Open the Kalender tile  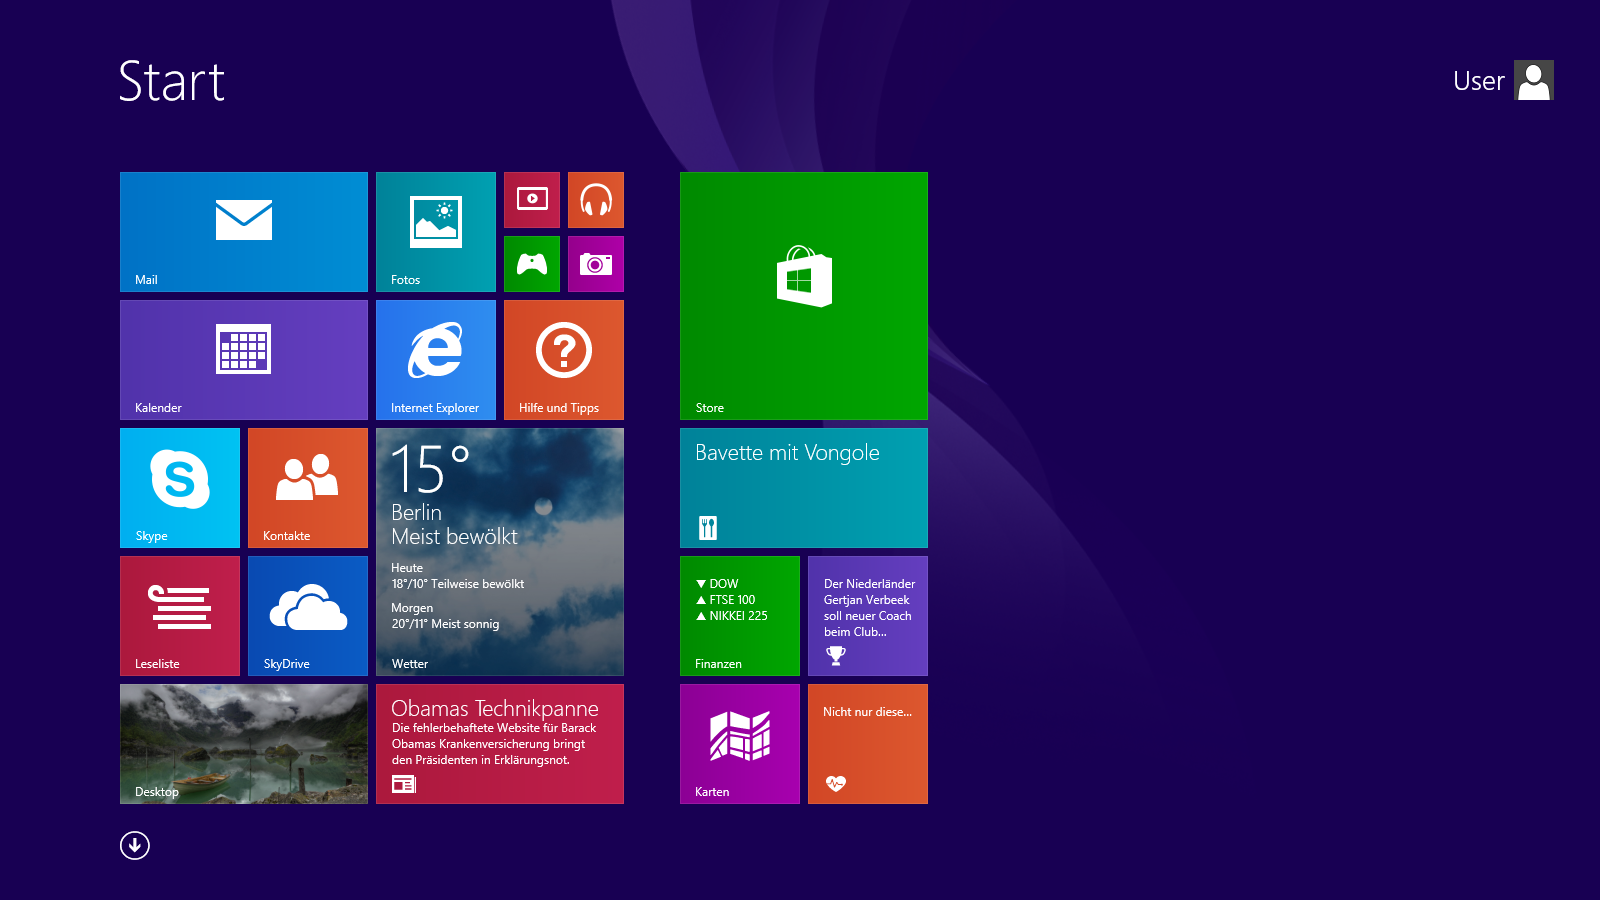click(x=244, y=360)
